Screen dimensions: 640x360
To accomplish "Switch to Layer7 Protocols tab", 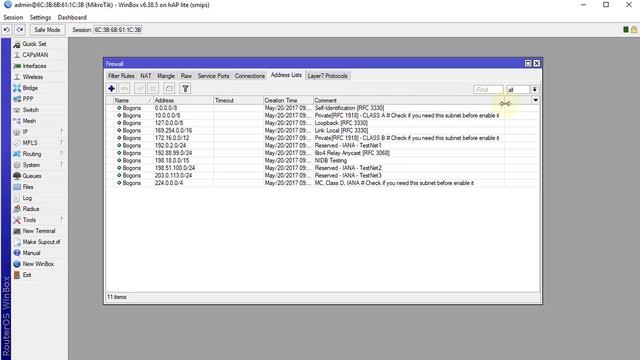I will 327,76.
